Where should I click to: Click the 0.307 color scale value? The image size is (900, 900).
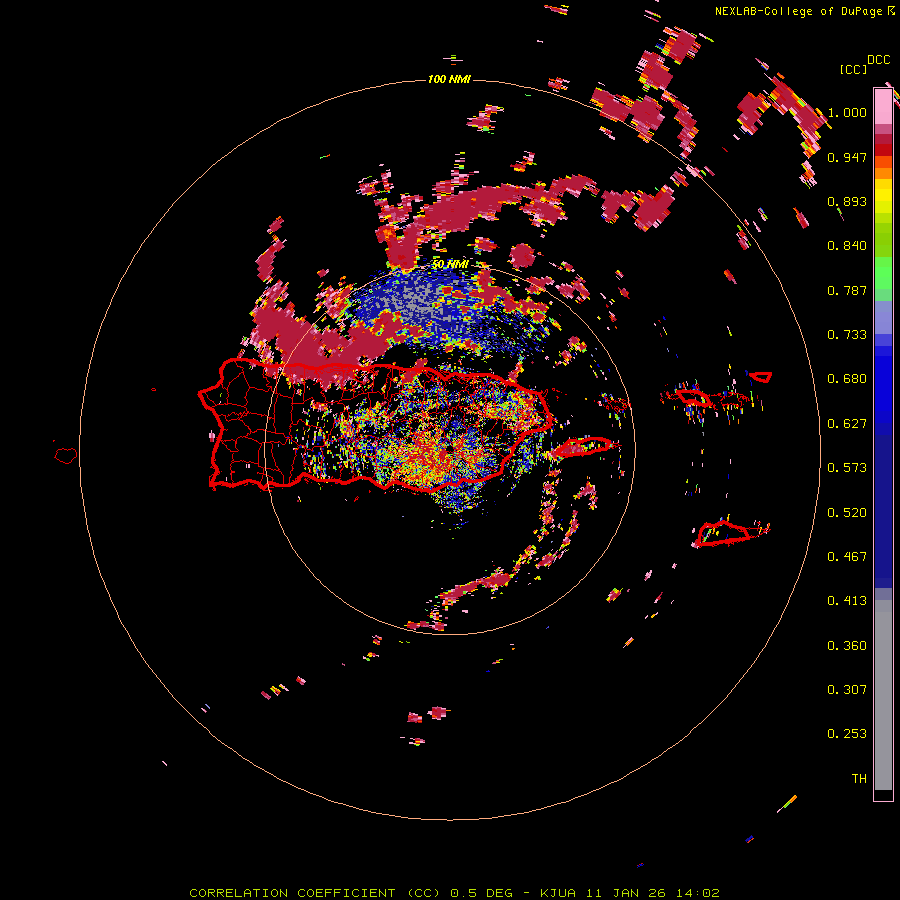point(847,690)
